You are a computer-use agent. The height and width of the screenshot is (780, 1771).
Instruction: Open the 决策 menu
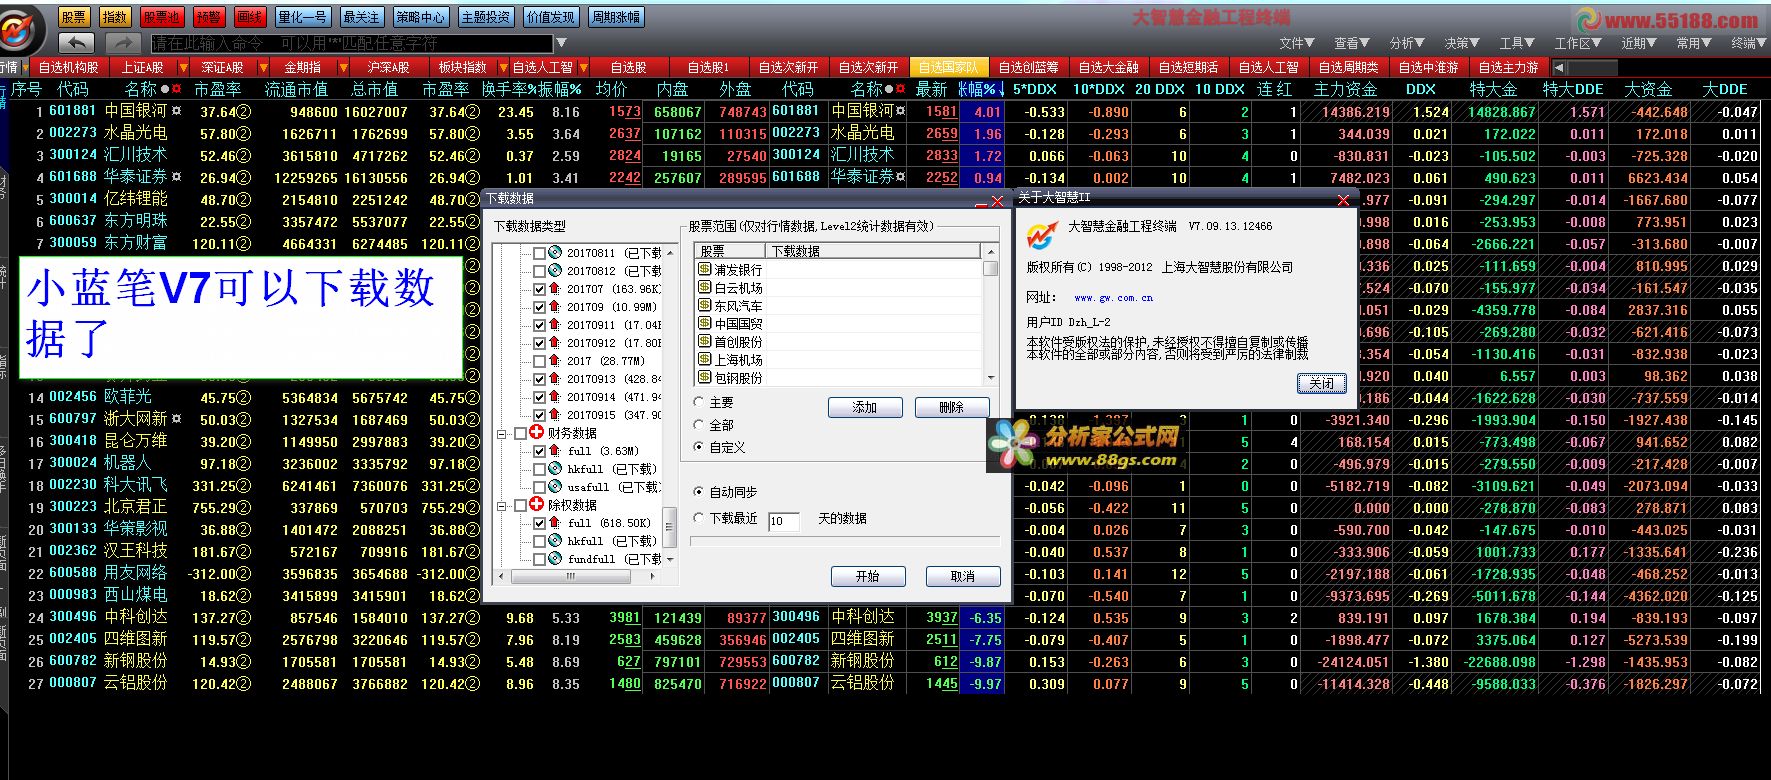tap(1462, 43)
